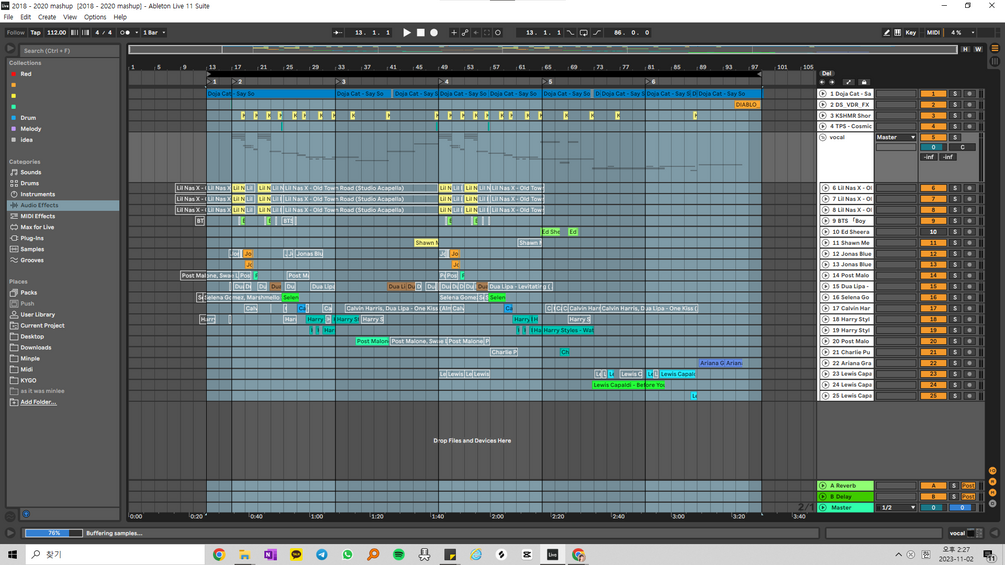Open MIDI Effects category
This screenshot has width=1005, height=565.
pos(37,216)
